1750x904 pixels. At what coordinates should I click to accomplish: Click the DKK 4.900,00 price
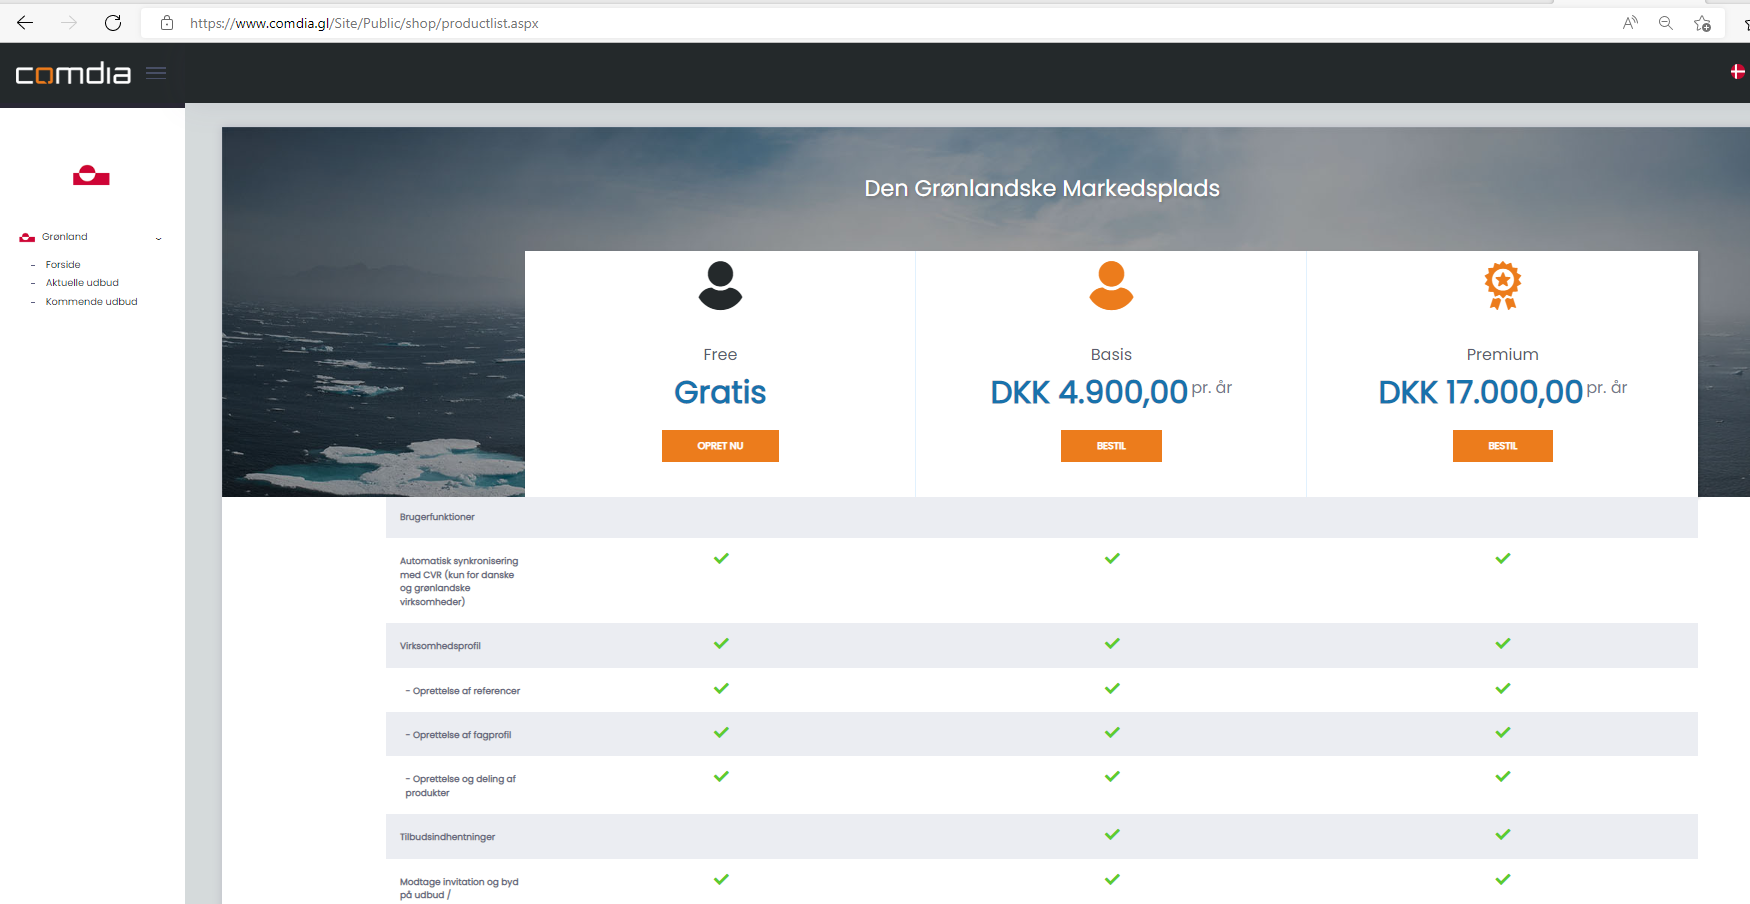point(1089,392)
